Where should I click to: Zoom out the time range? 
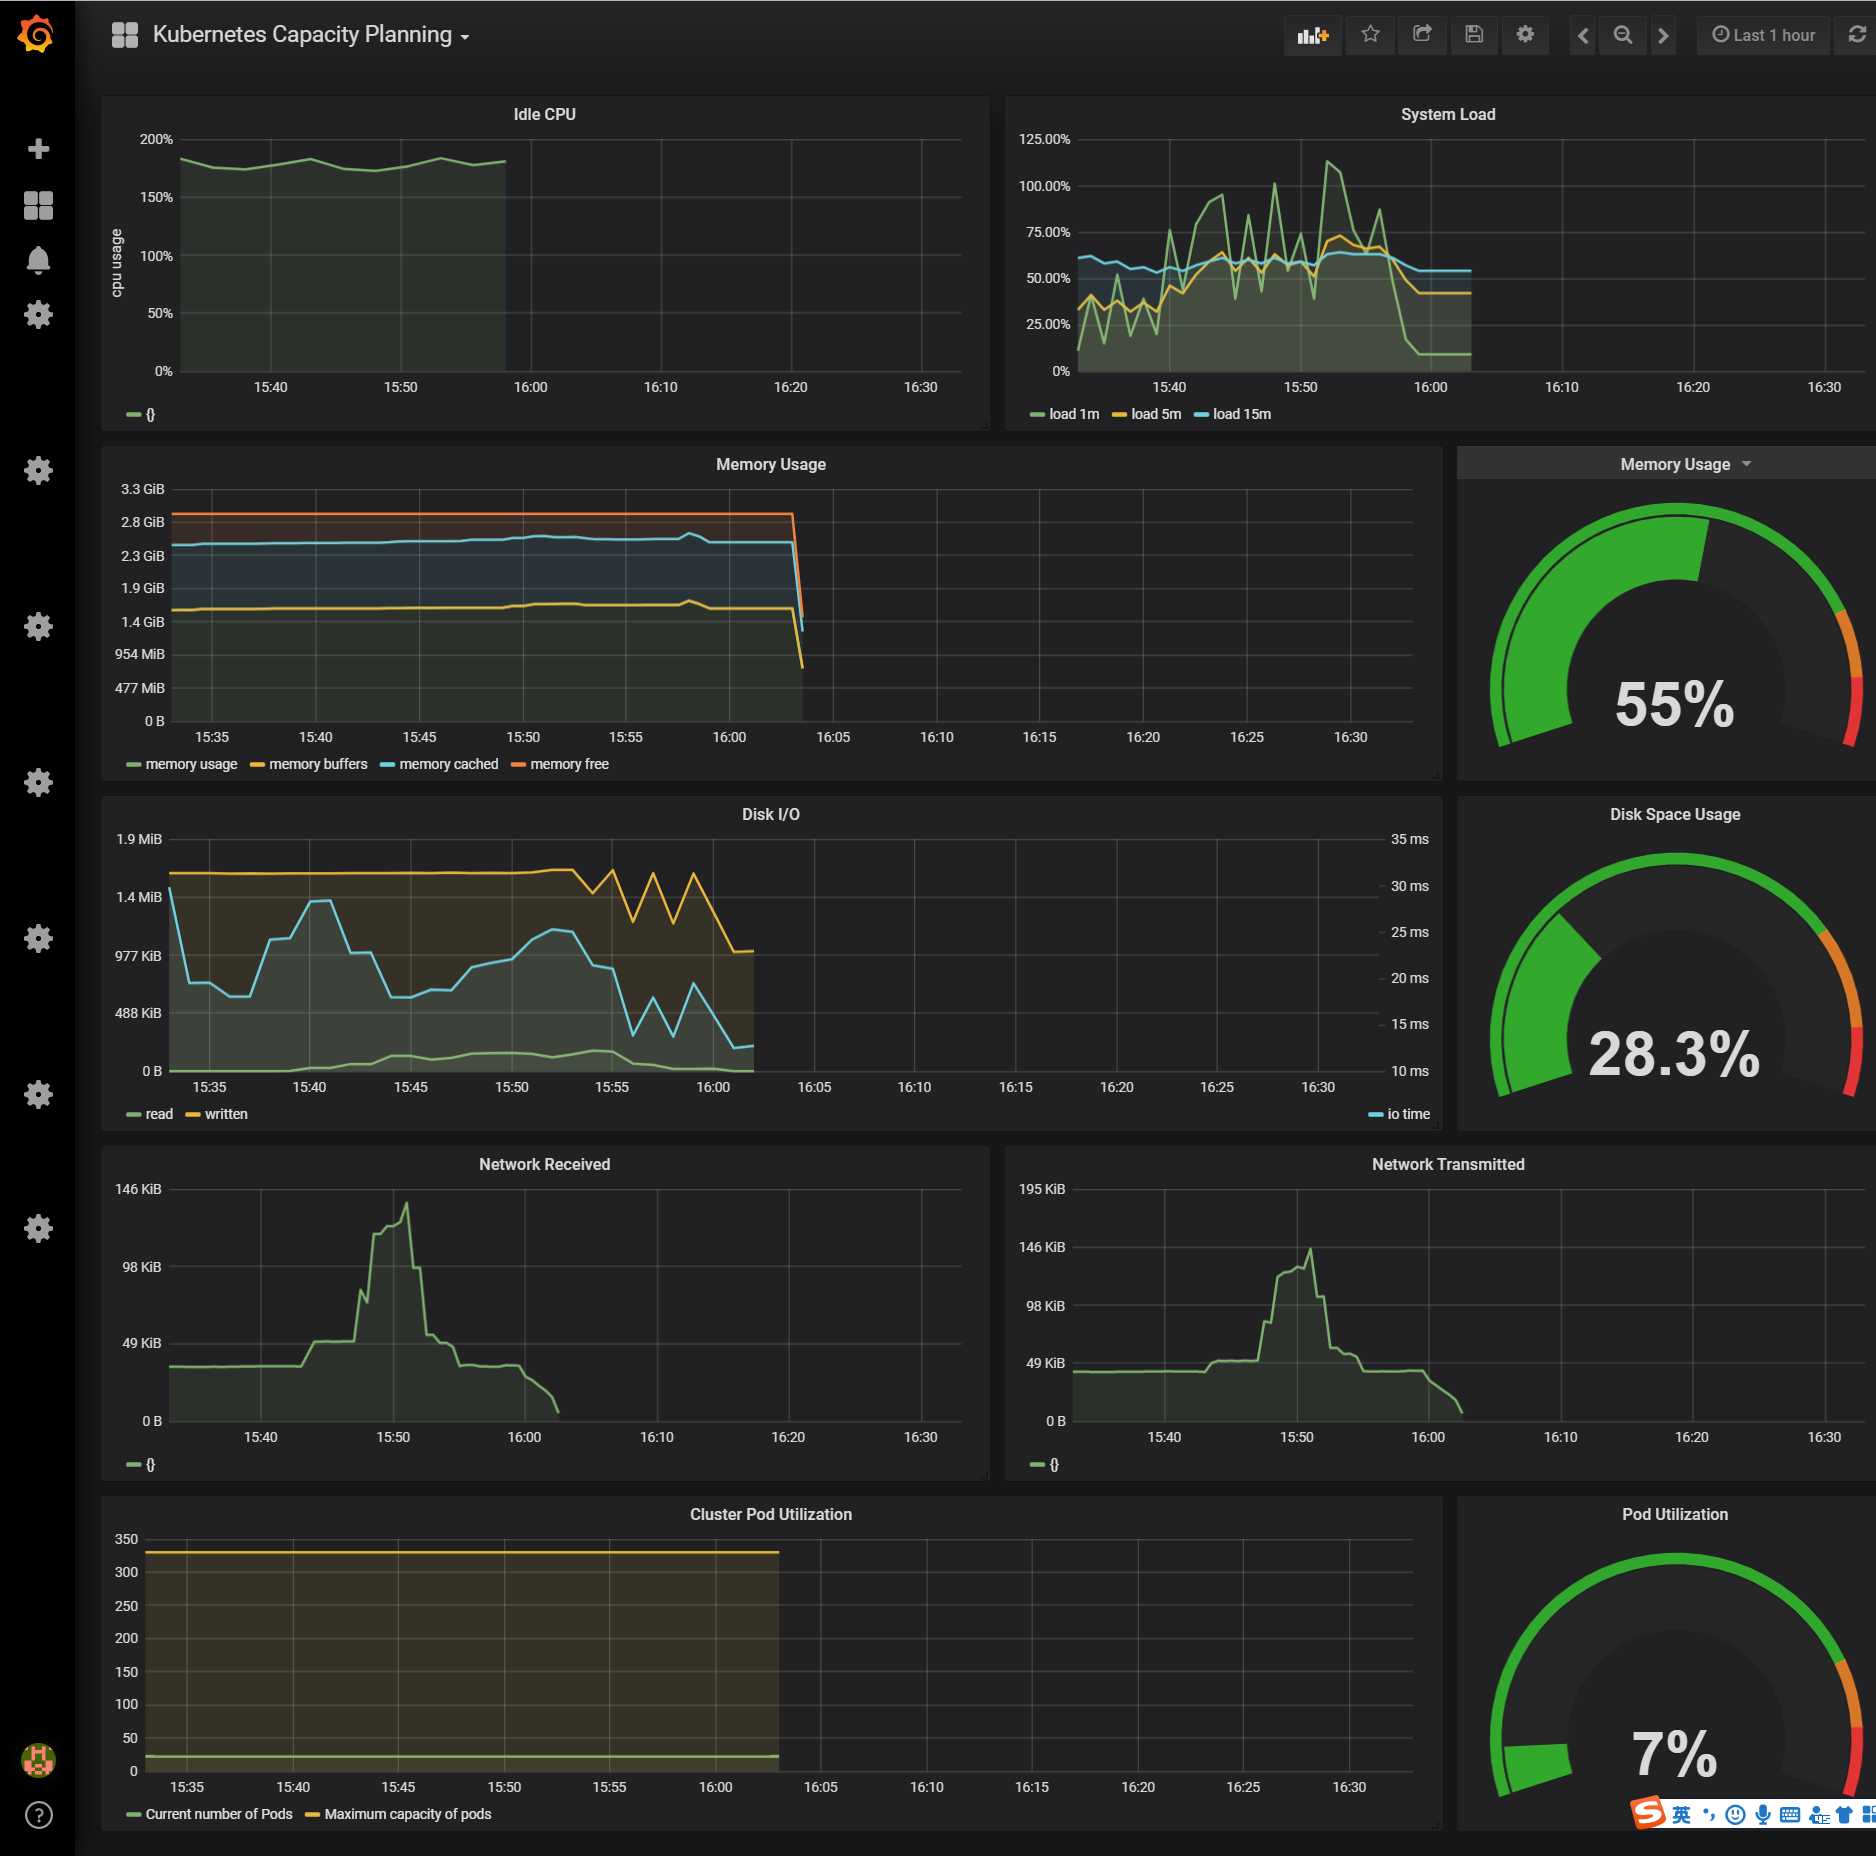click(x=1623, y=35)
